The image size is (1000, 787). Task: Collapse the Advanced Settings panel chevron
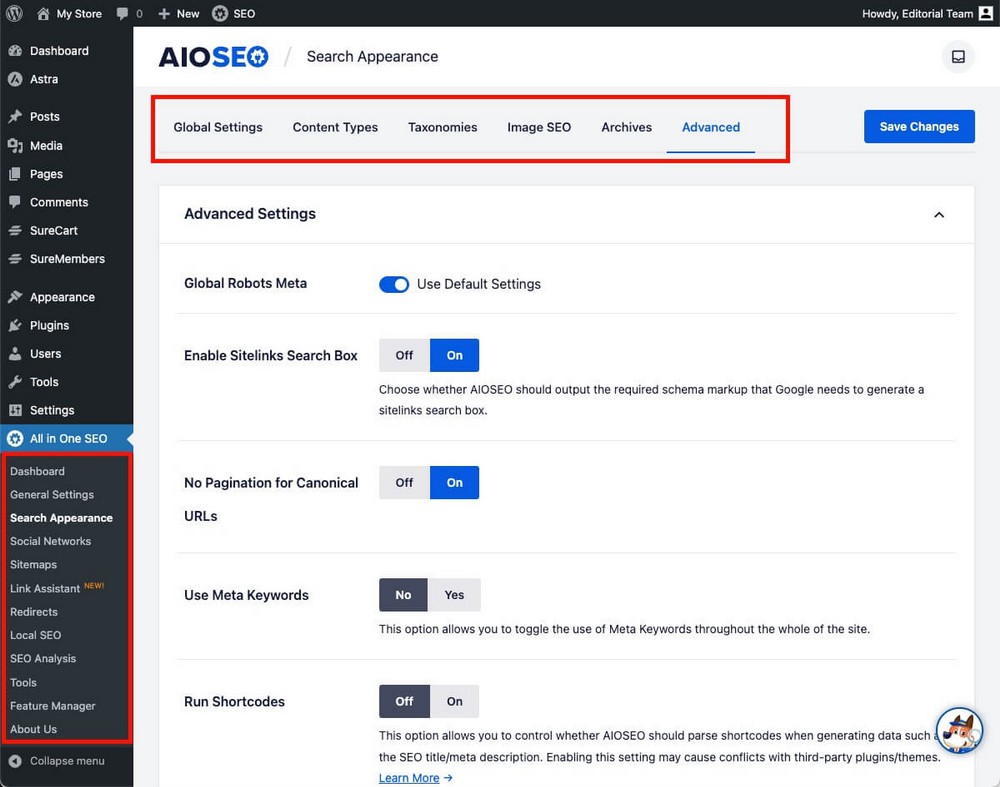coord(939,215)
